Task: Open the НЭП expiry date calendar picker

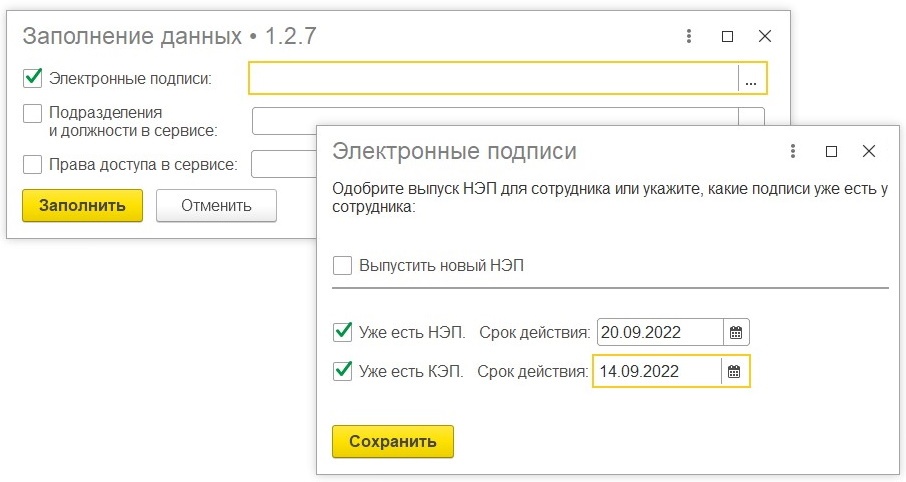Action: click(736, 332)
